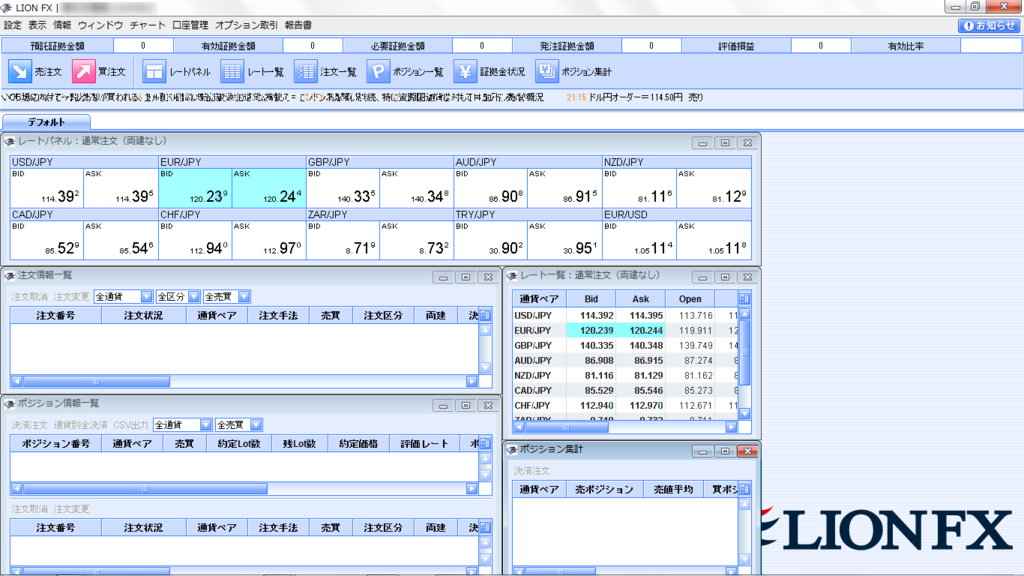Open the オプション取引 menu

[246, 25]
